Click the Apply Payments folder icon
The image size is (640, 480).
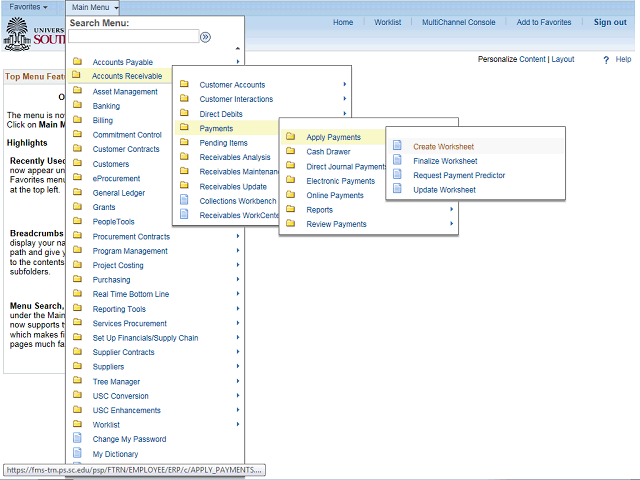[291, 137]
